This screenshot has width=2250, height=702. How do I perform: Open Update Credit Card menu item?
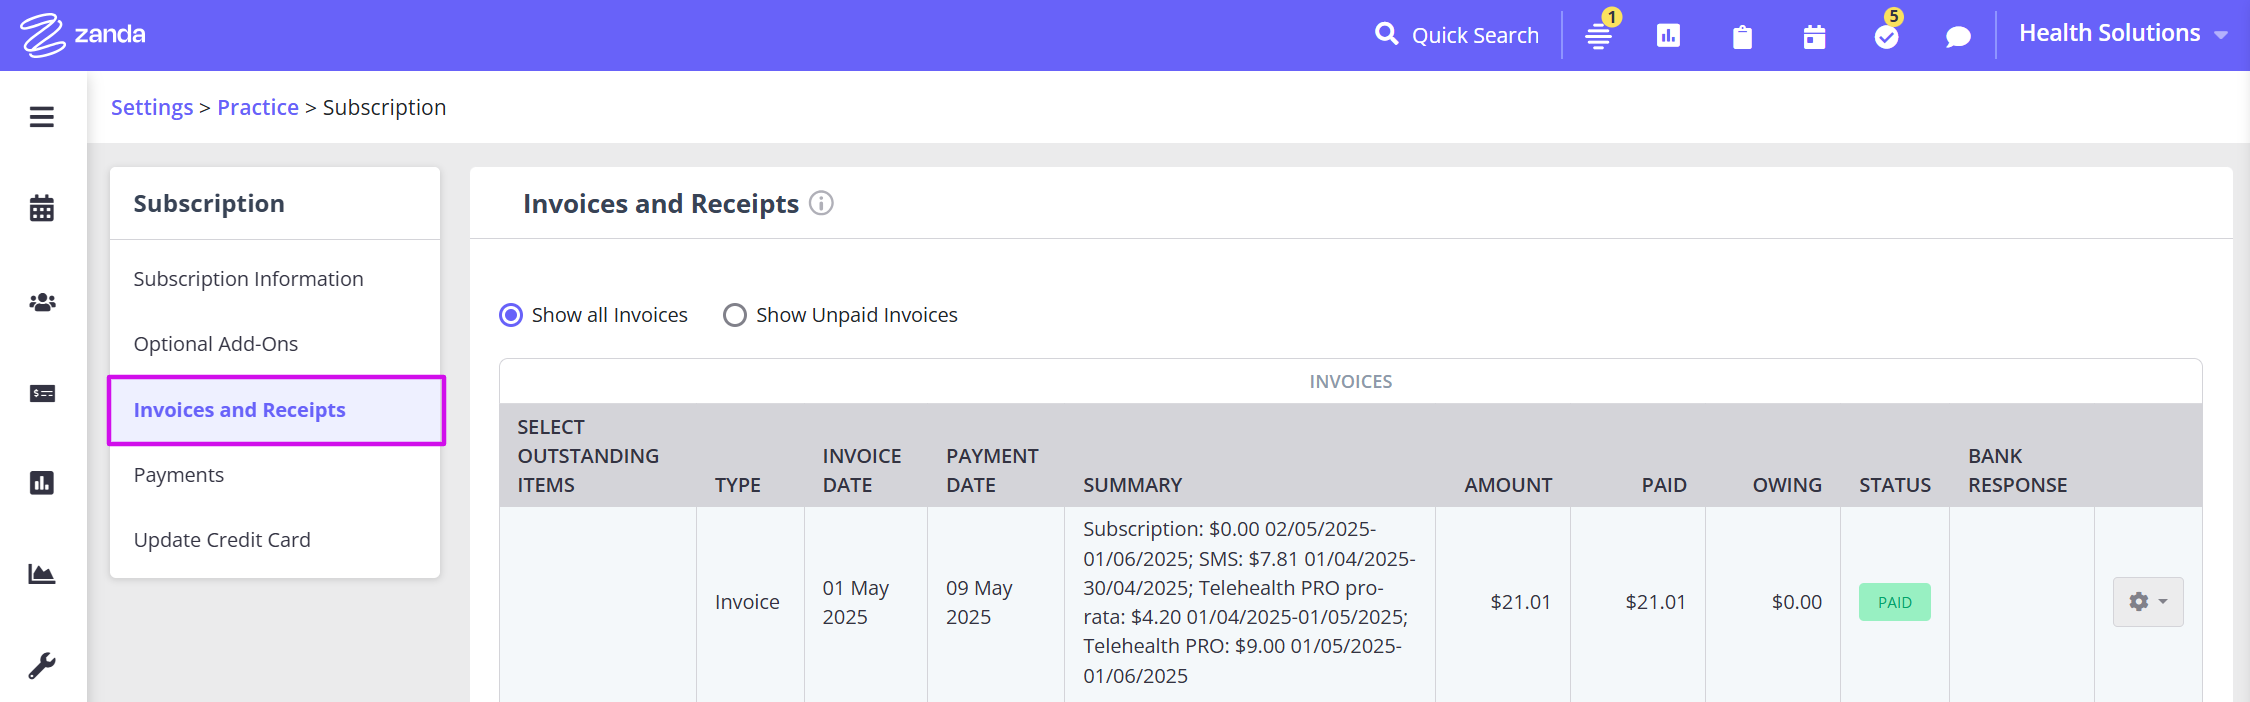click(222, 540)
